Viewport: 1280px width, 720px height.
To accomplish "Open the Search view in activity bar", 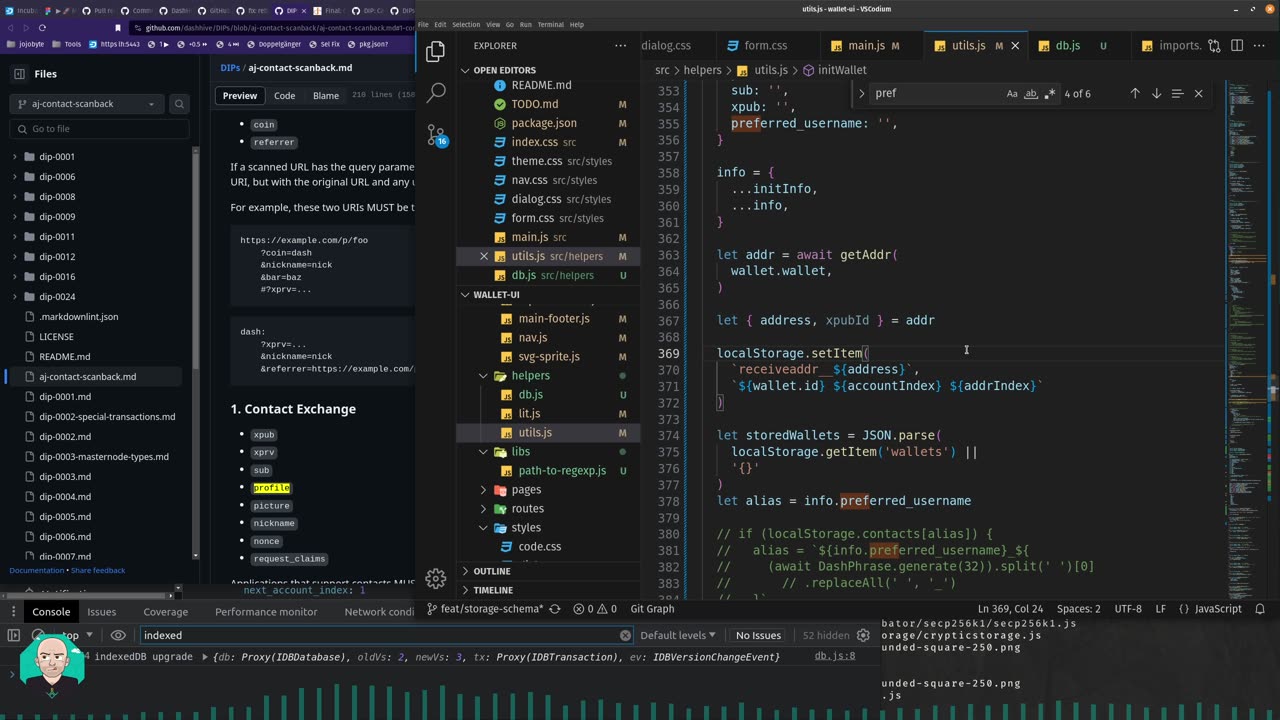I will point(436,93).
